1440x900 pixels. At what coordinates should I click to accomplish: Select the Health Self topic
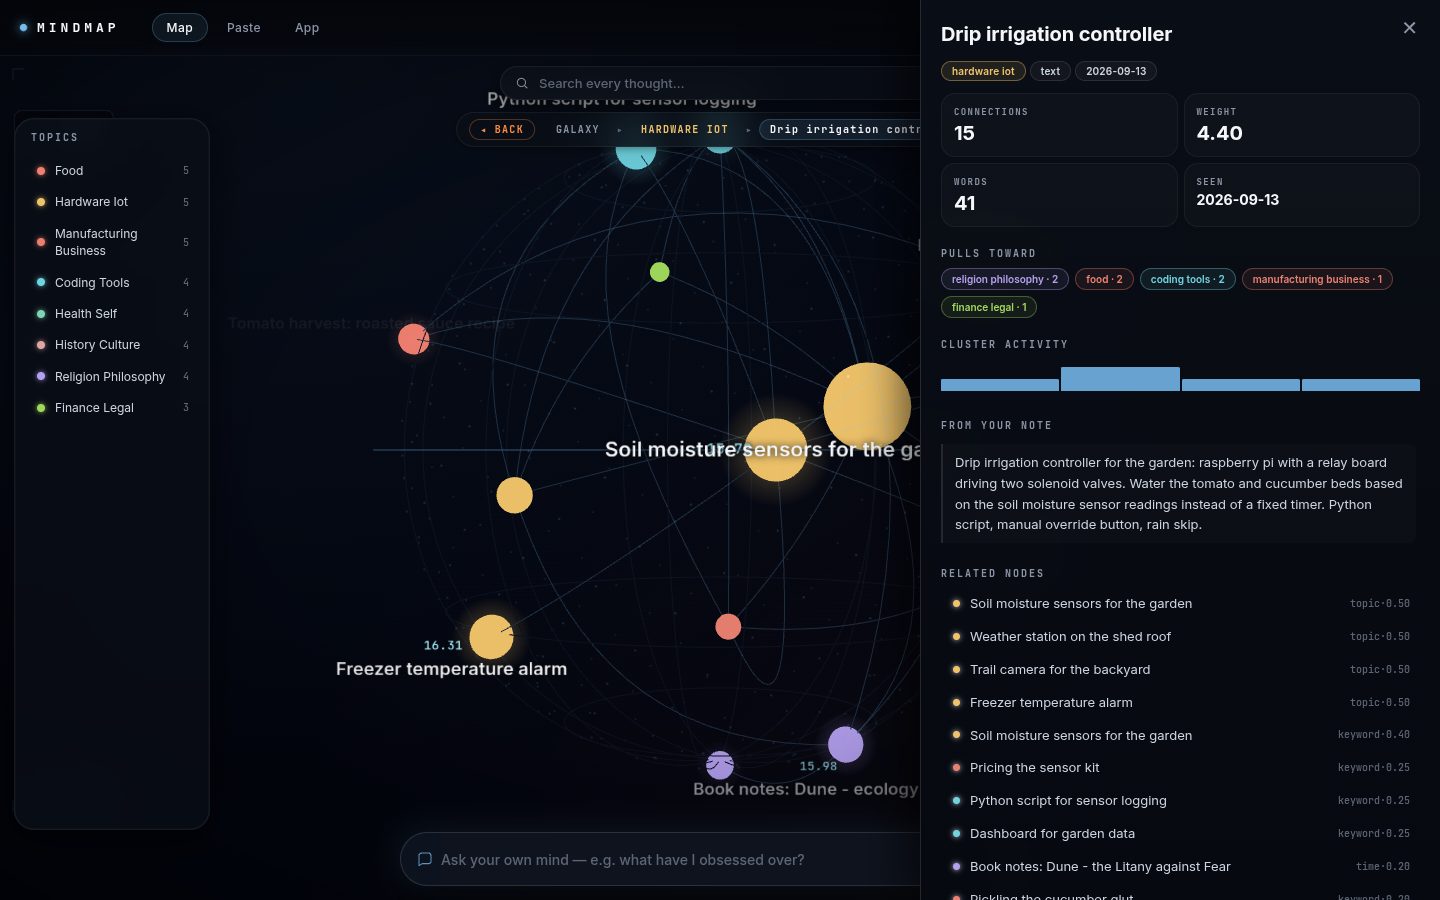click(x=112, y=314)
